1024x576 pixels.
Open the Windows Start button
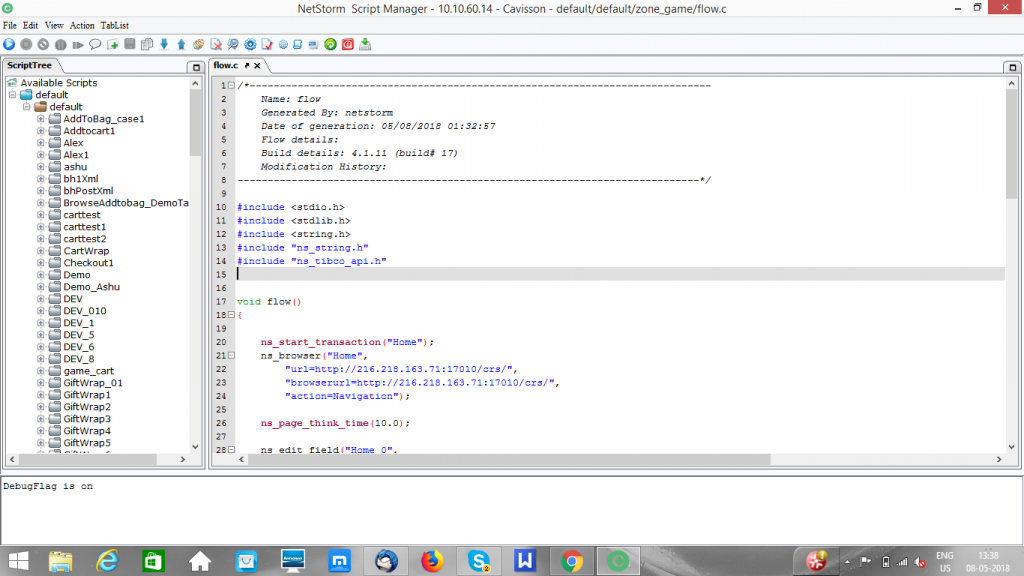pos(18,561)
